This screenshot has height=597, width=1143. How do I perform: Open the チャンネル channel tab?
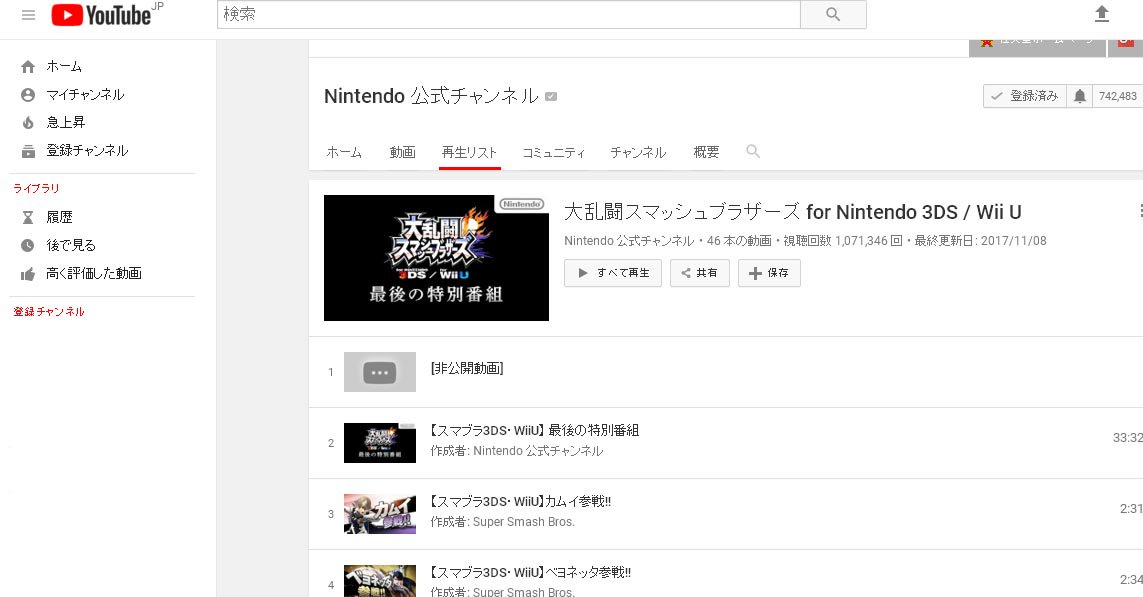(638, 152)
